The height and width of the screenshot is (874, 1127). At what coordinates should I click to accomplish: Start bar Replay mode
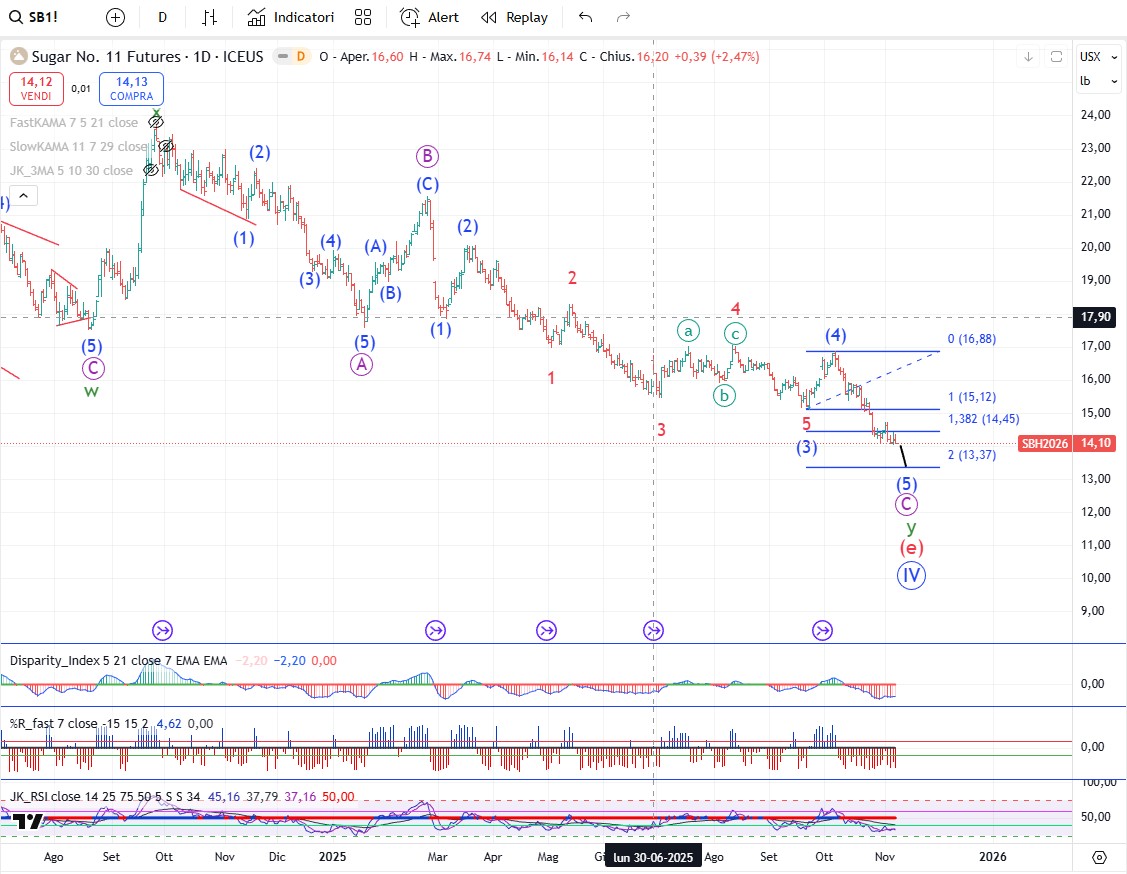tap(514, 17)
